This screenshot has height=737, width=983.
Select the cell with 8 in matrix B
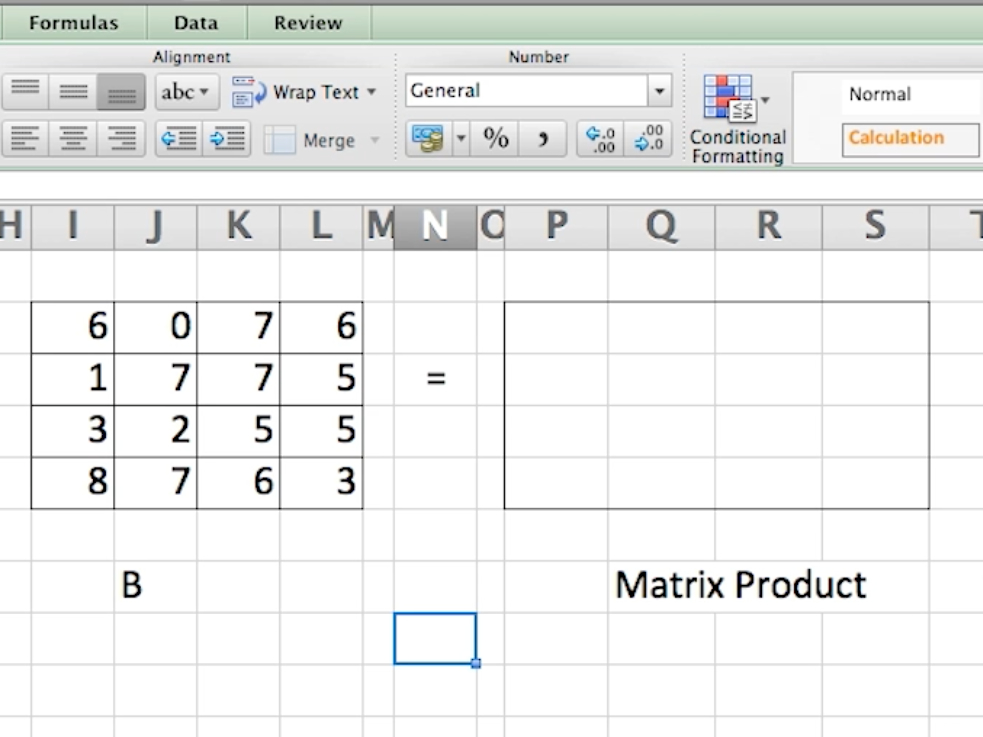coord(73,483)
